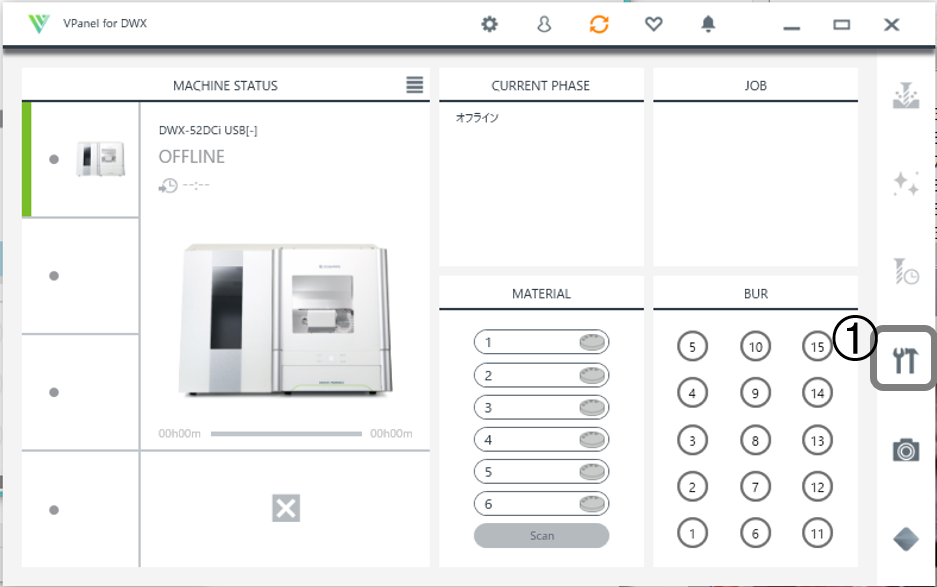Select bur number 1
The width and height of the screenshot is (937, 587).
pos(692,533)
